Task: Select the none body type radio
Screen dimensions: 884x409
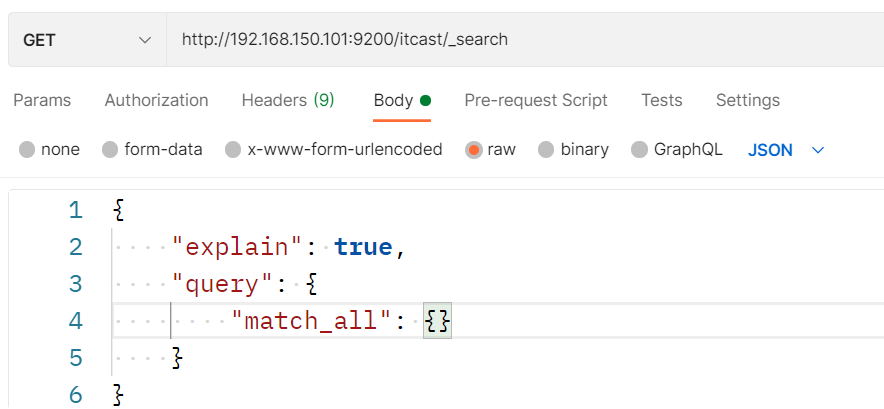Action: pos(27,150)
